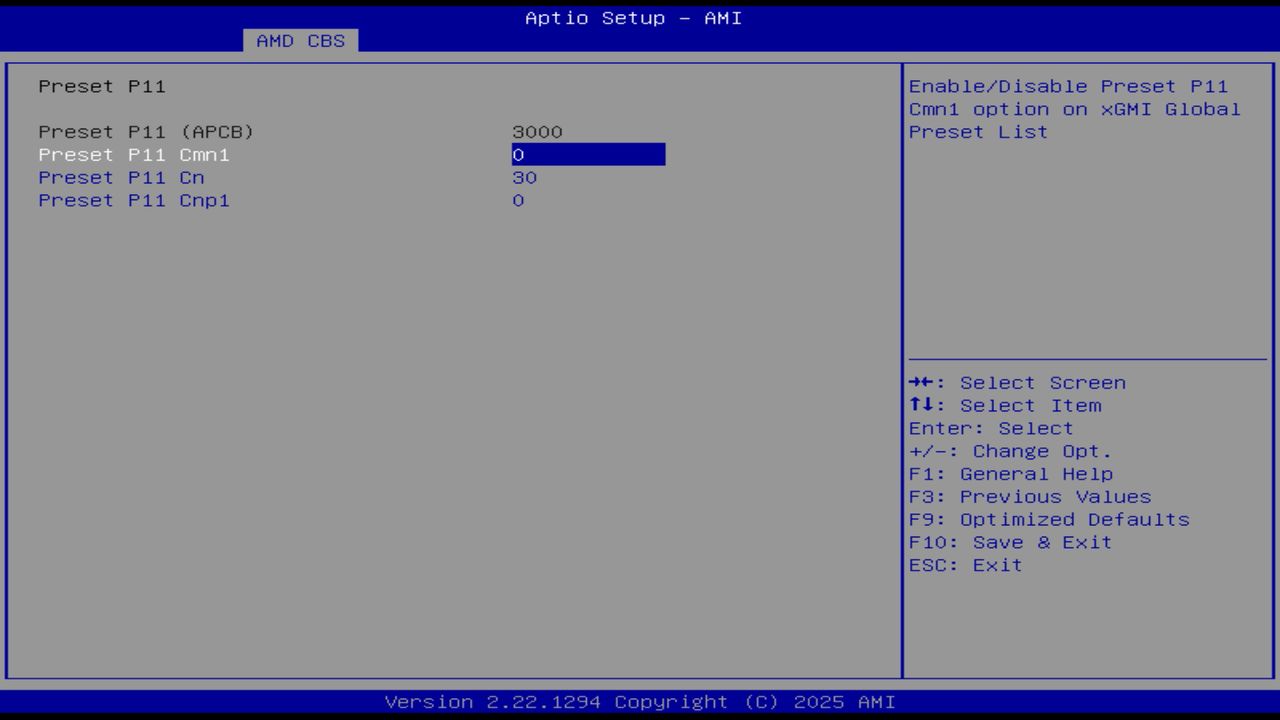Click the Preset P11 (APCB) entry
Image resolution: width=1280 pixels, height=720 pixels.
click(x=145, y=131)
